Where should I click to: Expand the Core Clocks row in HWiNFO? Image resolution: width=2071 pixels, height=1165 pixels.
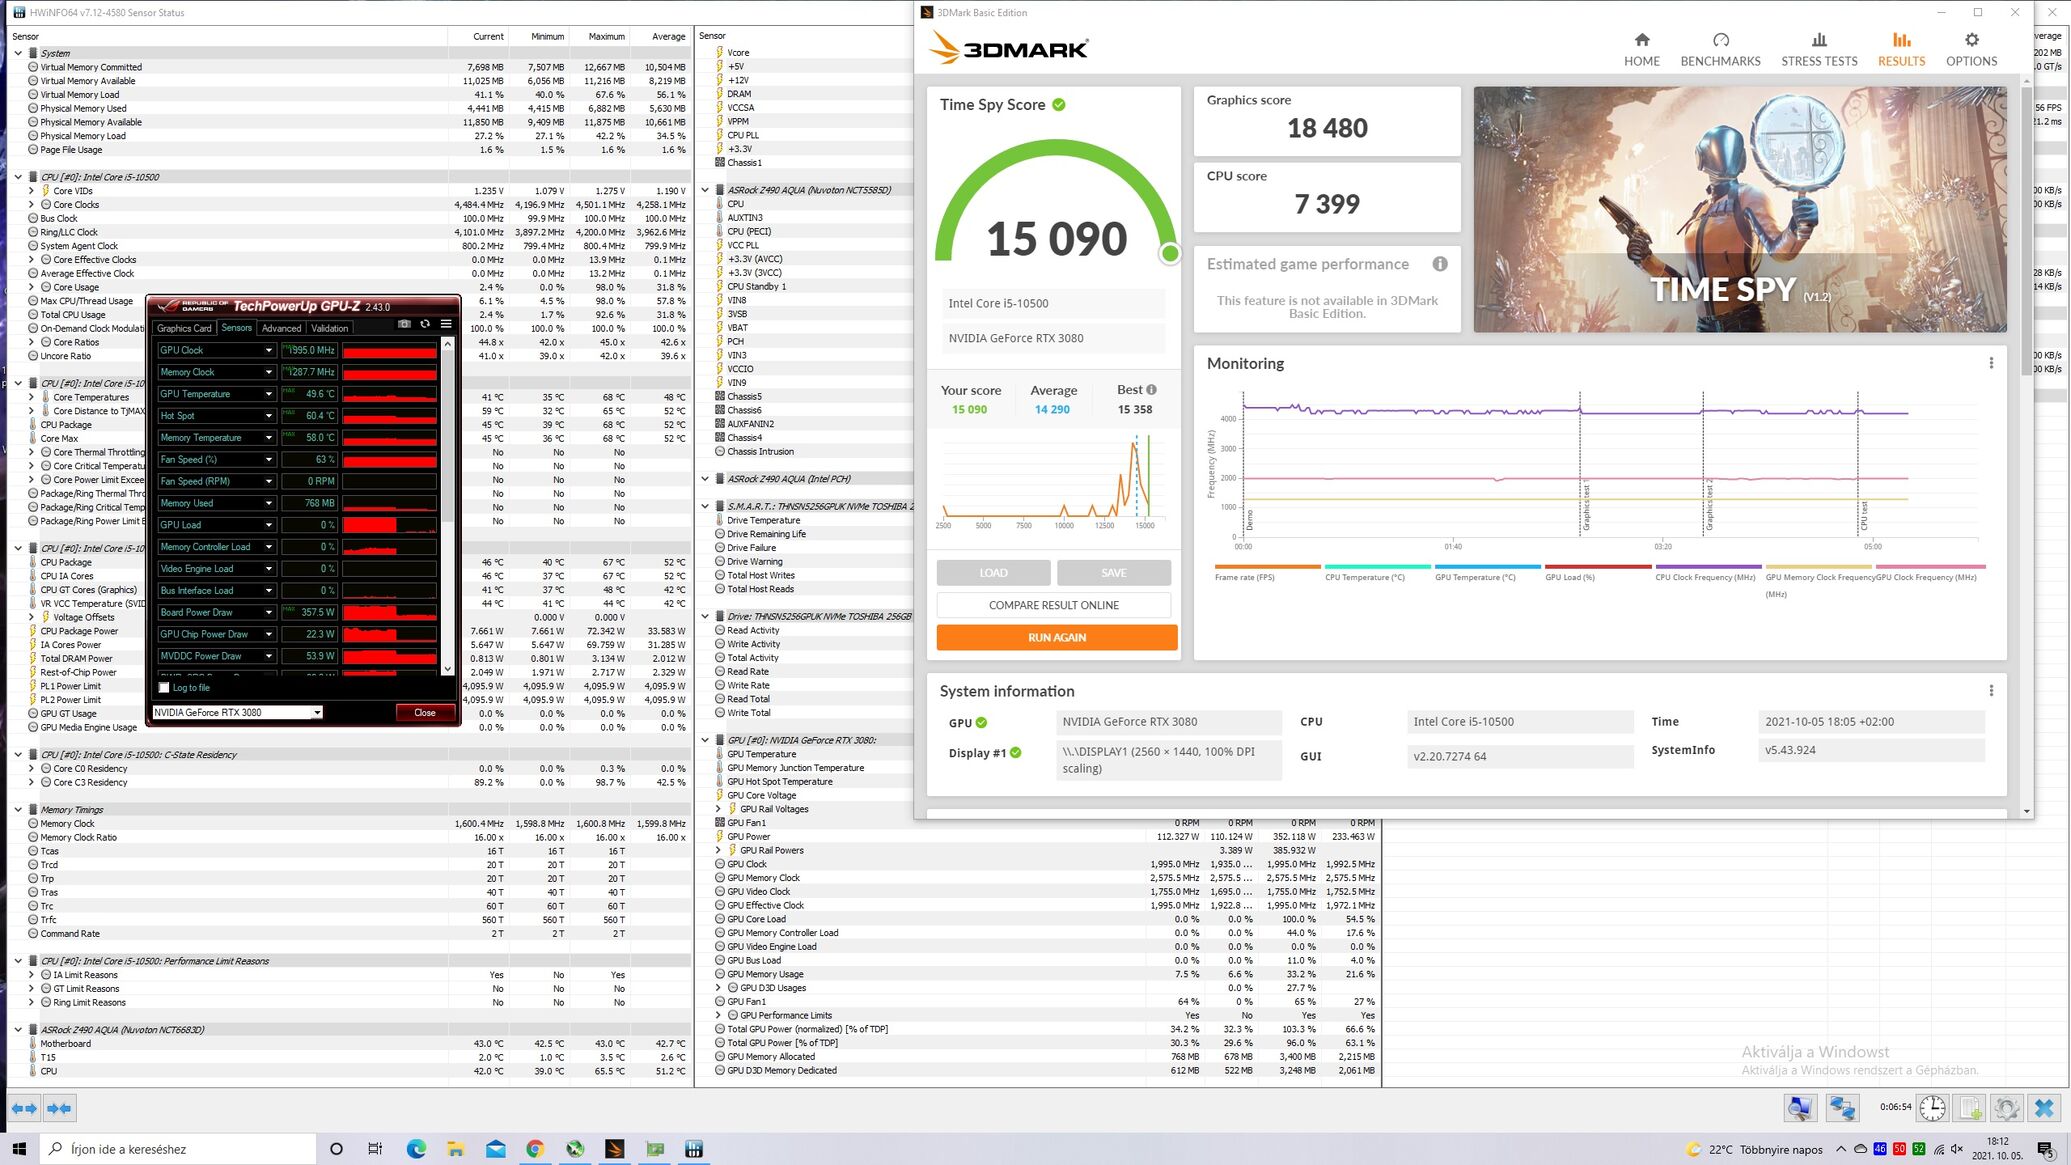pos(31,205)
